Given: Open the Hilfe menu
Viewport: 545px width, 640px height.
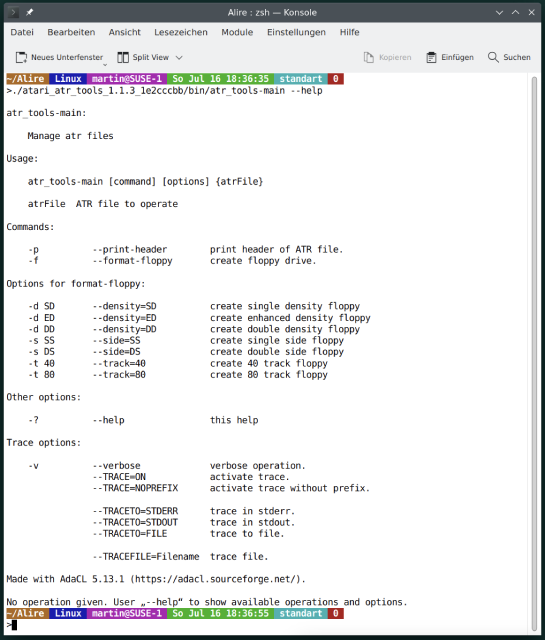Looking at the screenshot, I should [x=349, y=32].
